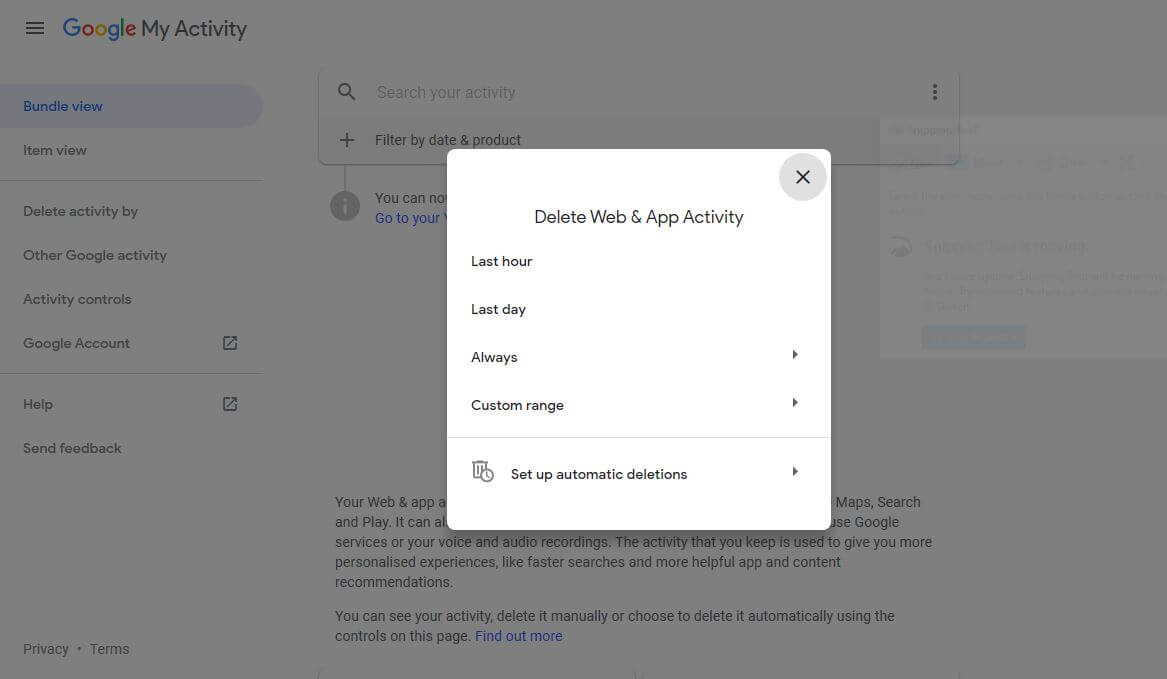
Task: Click the info circle icon
Action: (345, 206)
